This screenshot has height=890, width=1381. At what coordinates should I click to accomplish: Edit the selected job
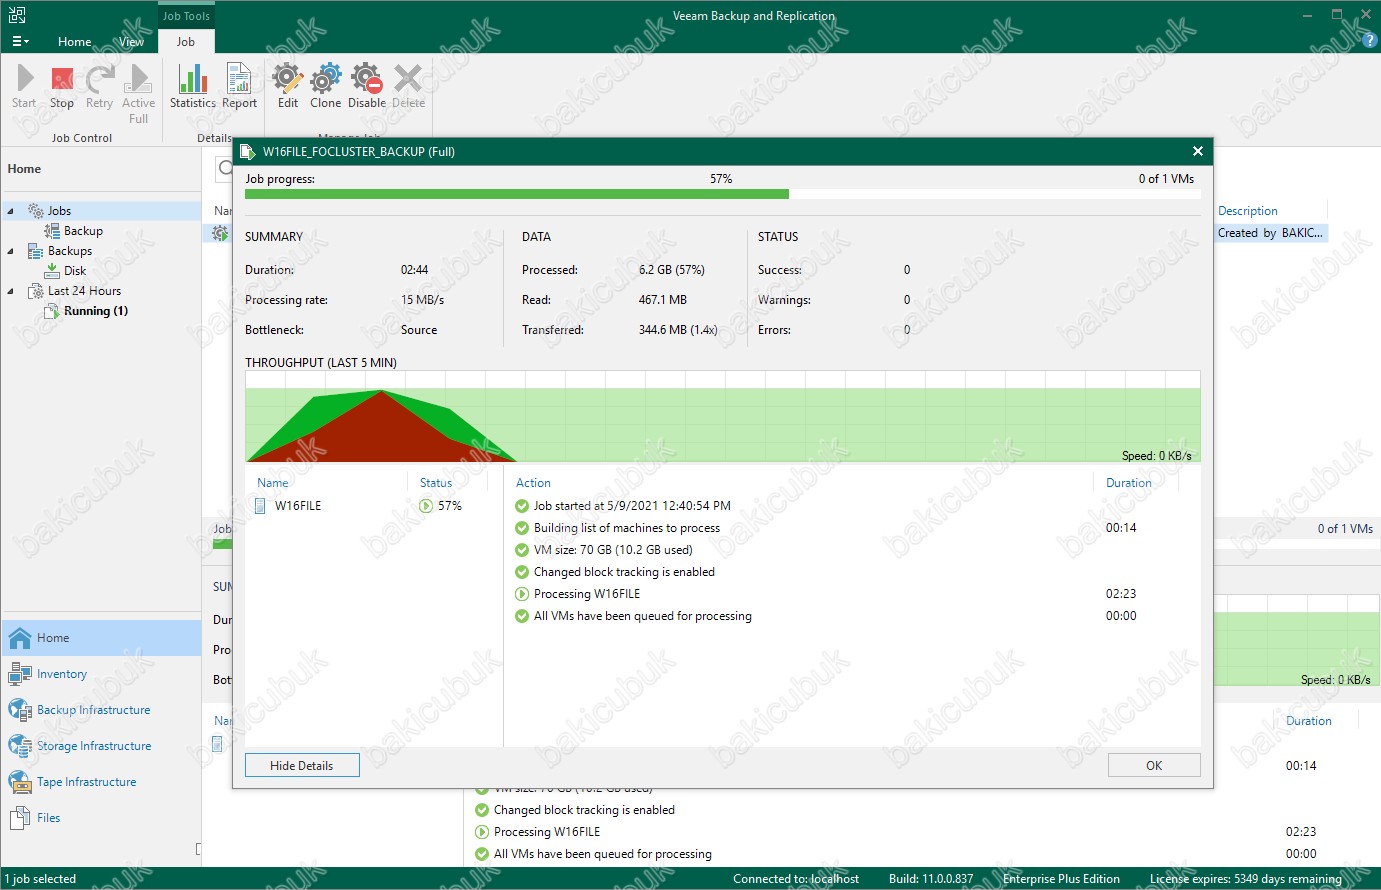point(288,86)
